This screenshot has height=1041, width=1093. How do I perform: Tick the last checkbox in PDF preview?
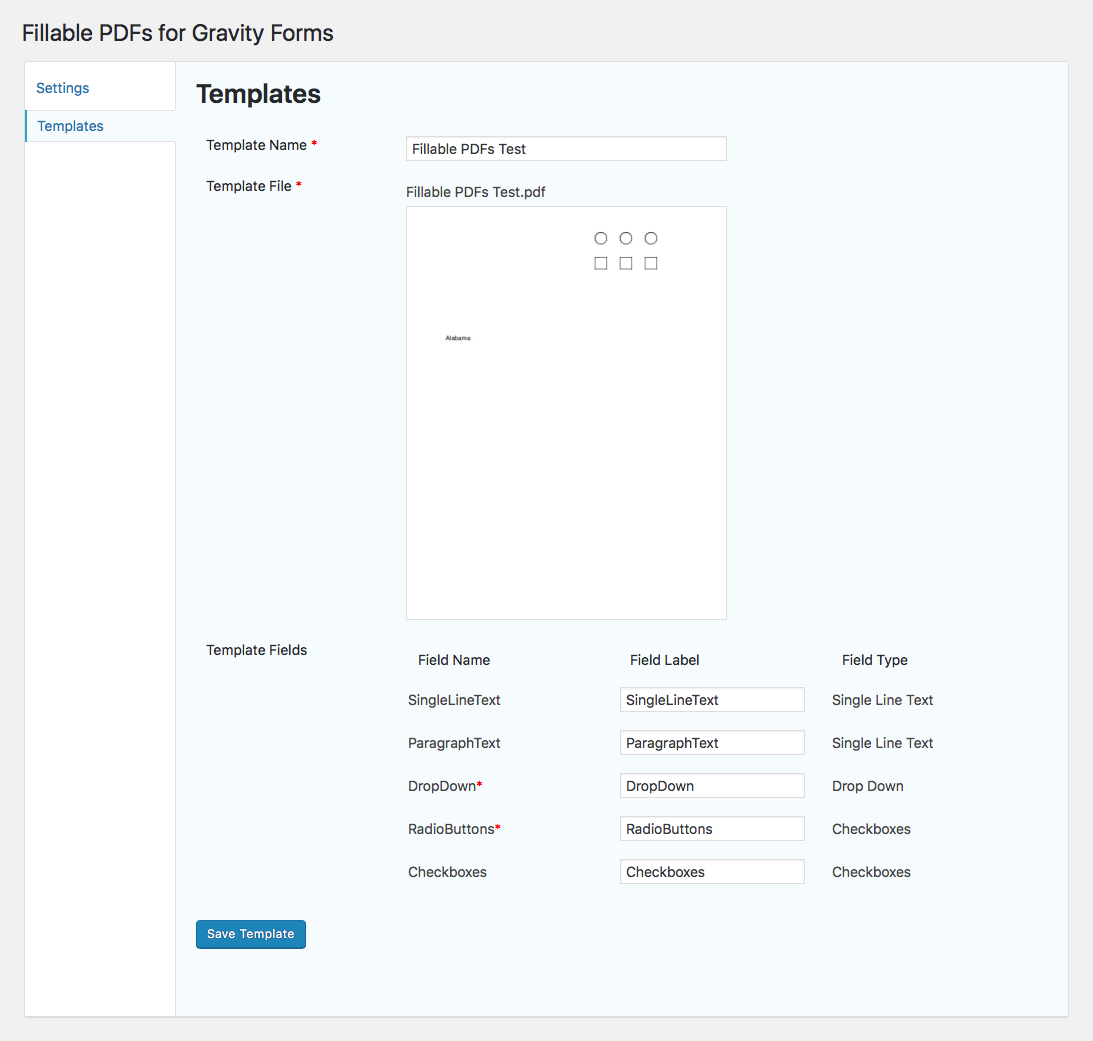coord(651,263)
